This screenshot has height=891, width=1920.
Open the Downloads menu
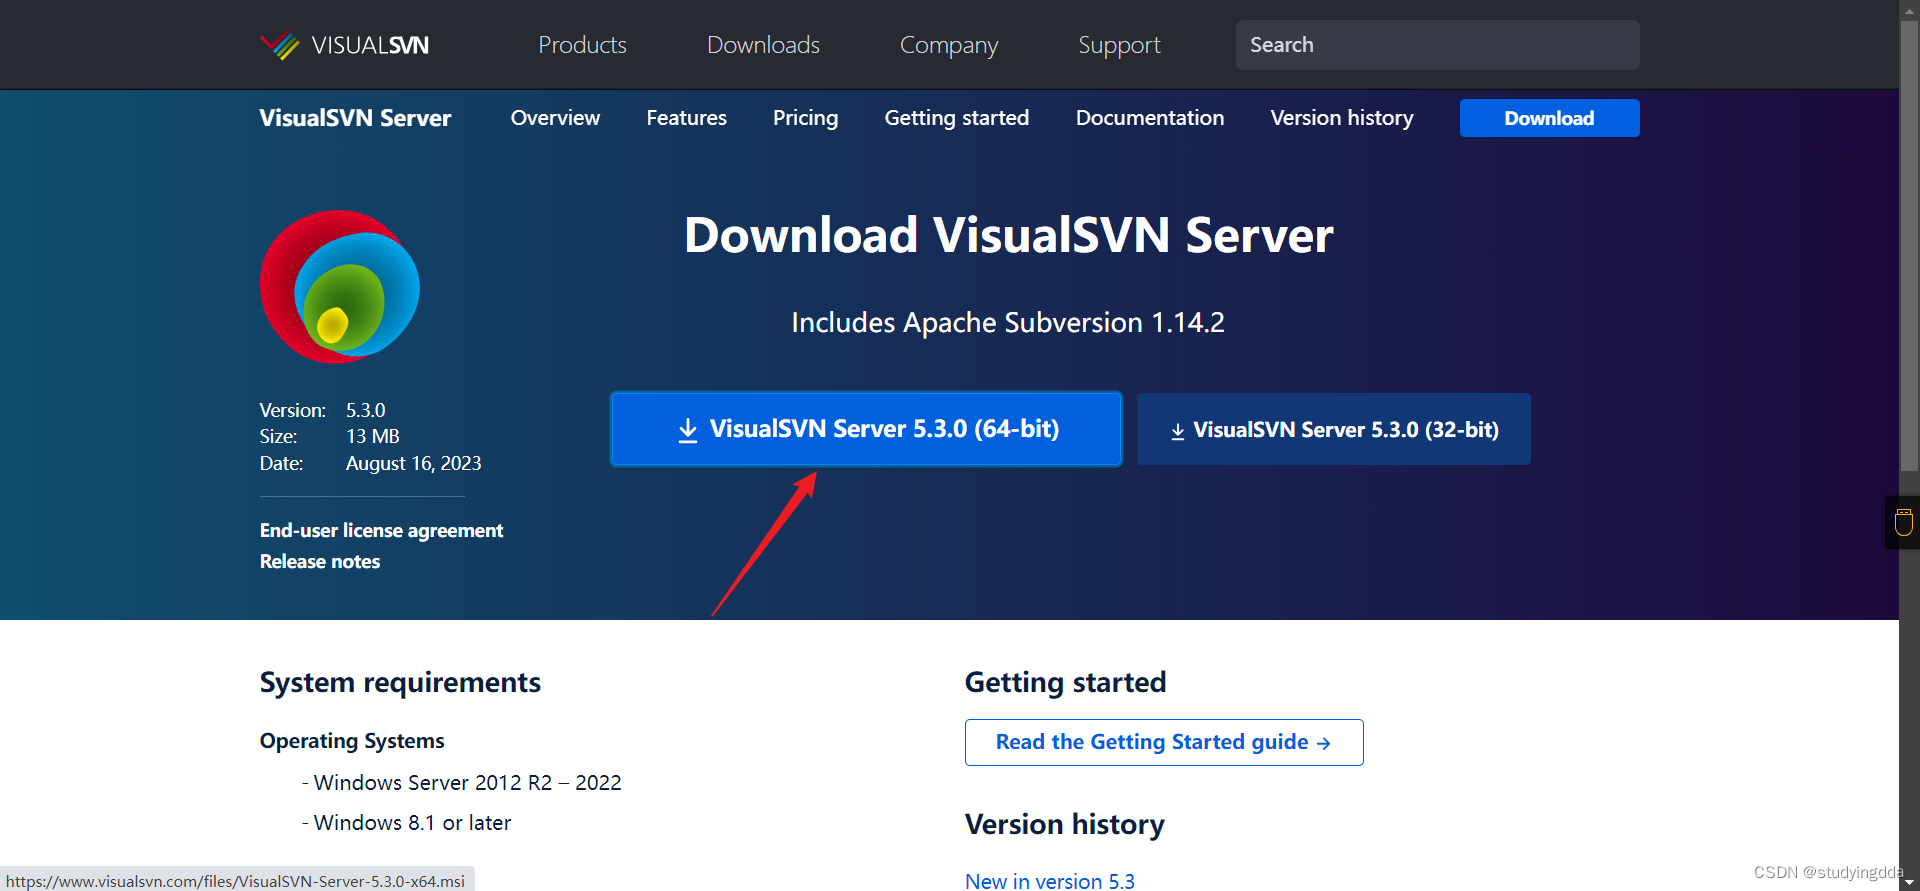click(763, 45)
